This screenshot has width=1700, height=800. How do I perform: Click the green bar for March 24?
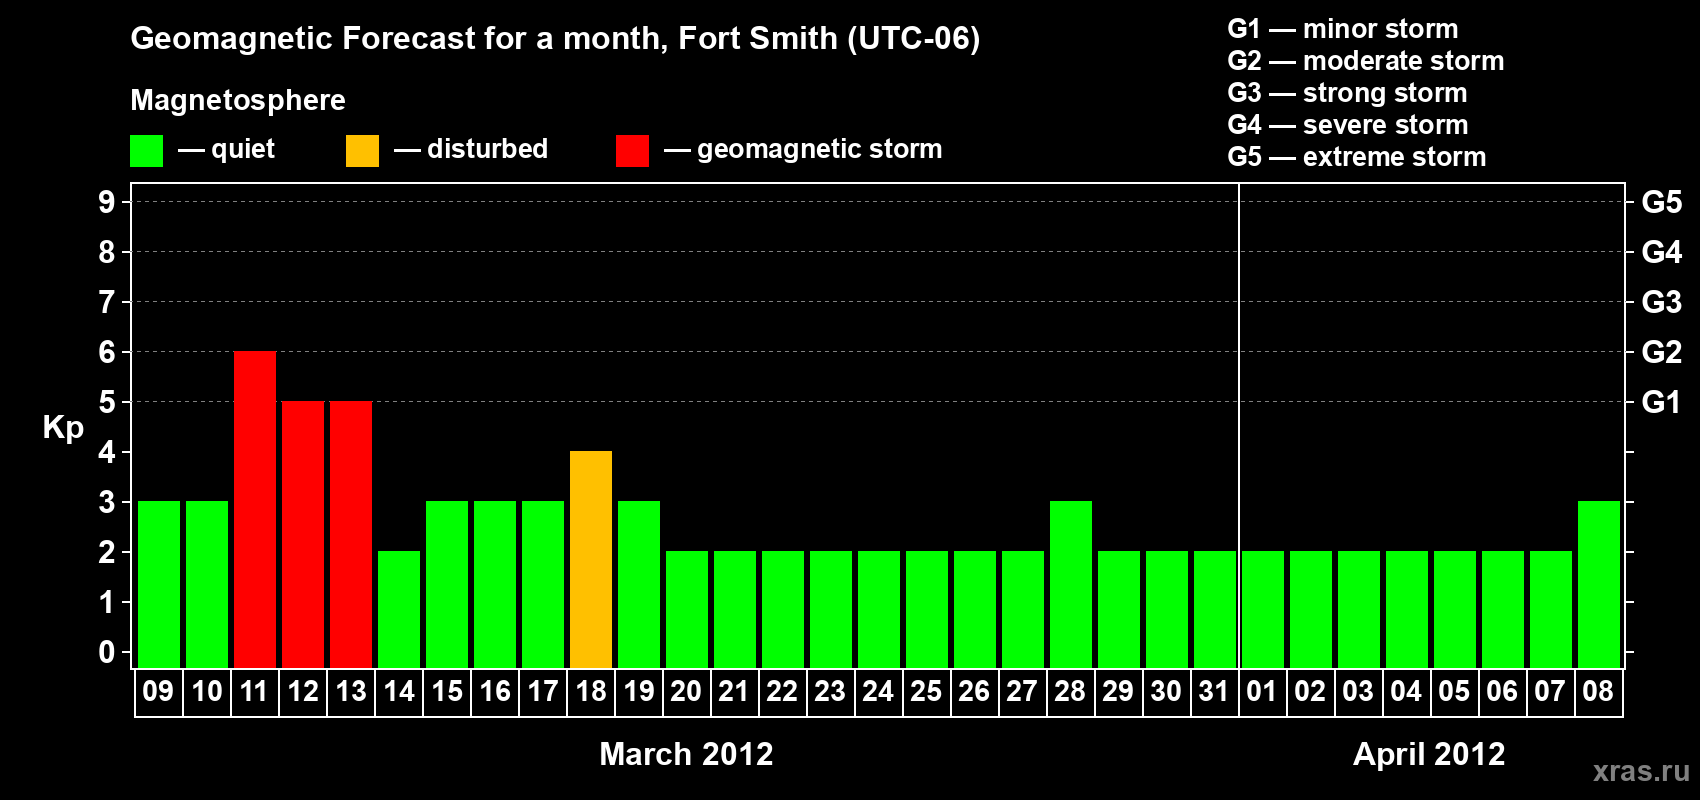click(x=879, y=610)
